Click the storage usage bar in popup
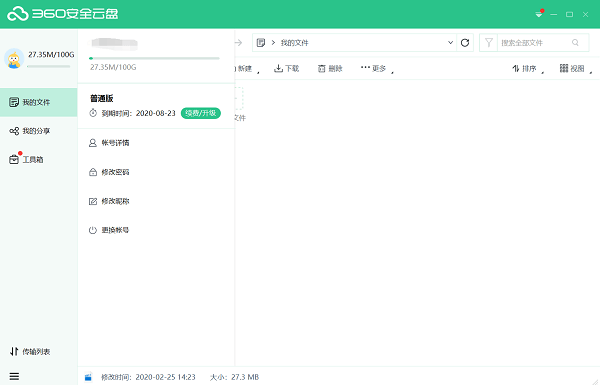This screenshot has height=385, width=600. pyautogui.click(x=154, y=58)
